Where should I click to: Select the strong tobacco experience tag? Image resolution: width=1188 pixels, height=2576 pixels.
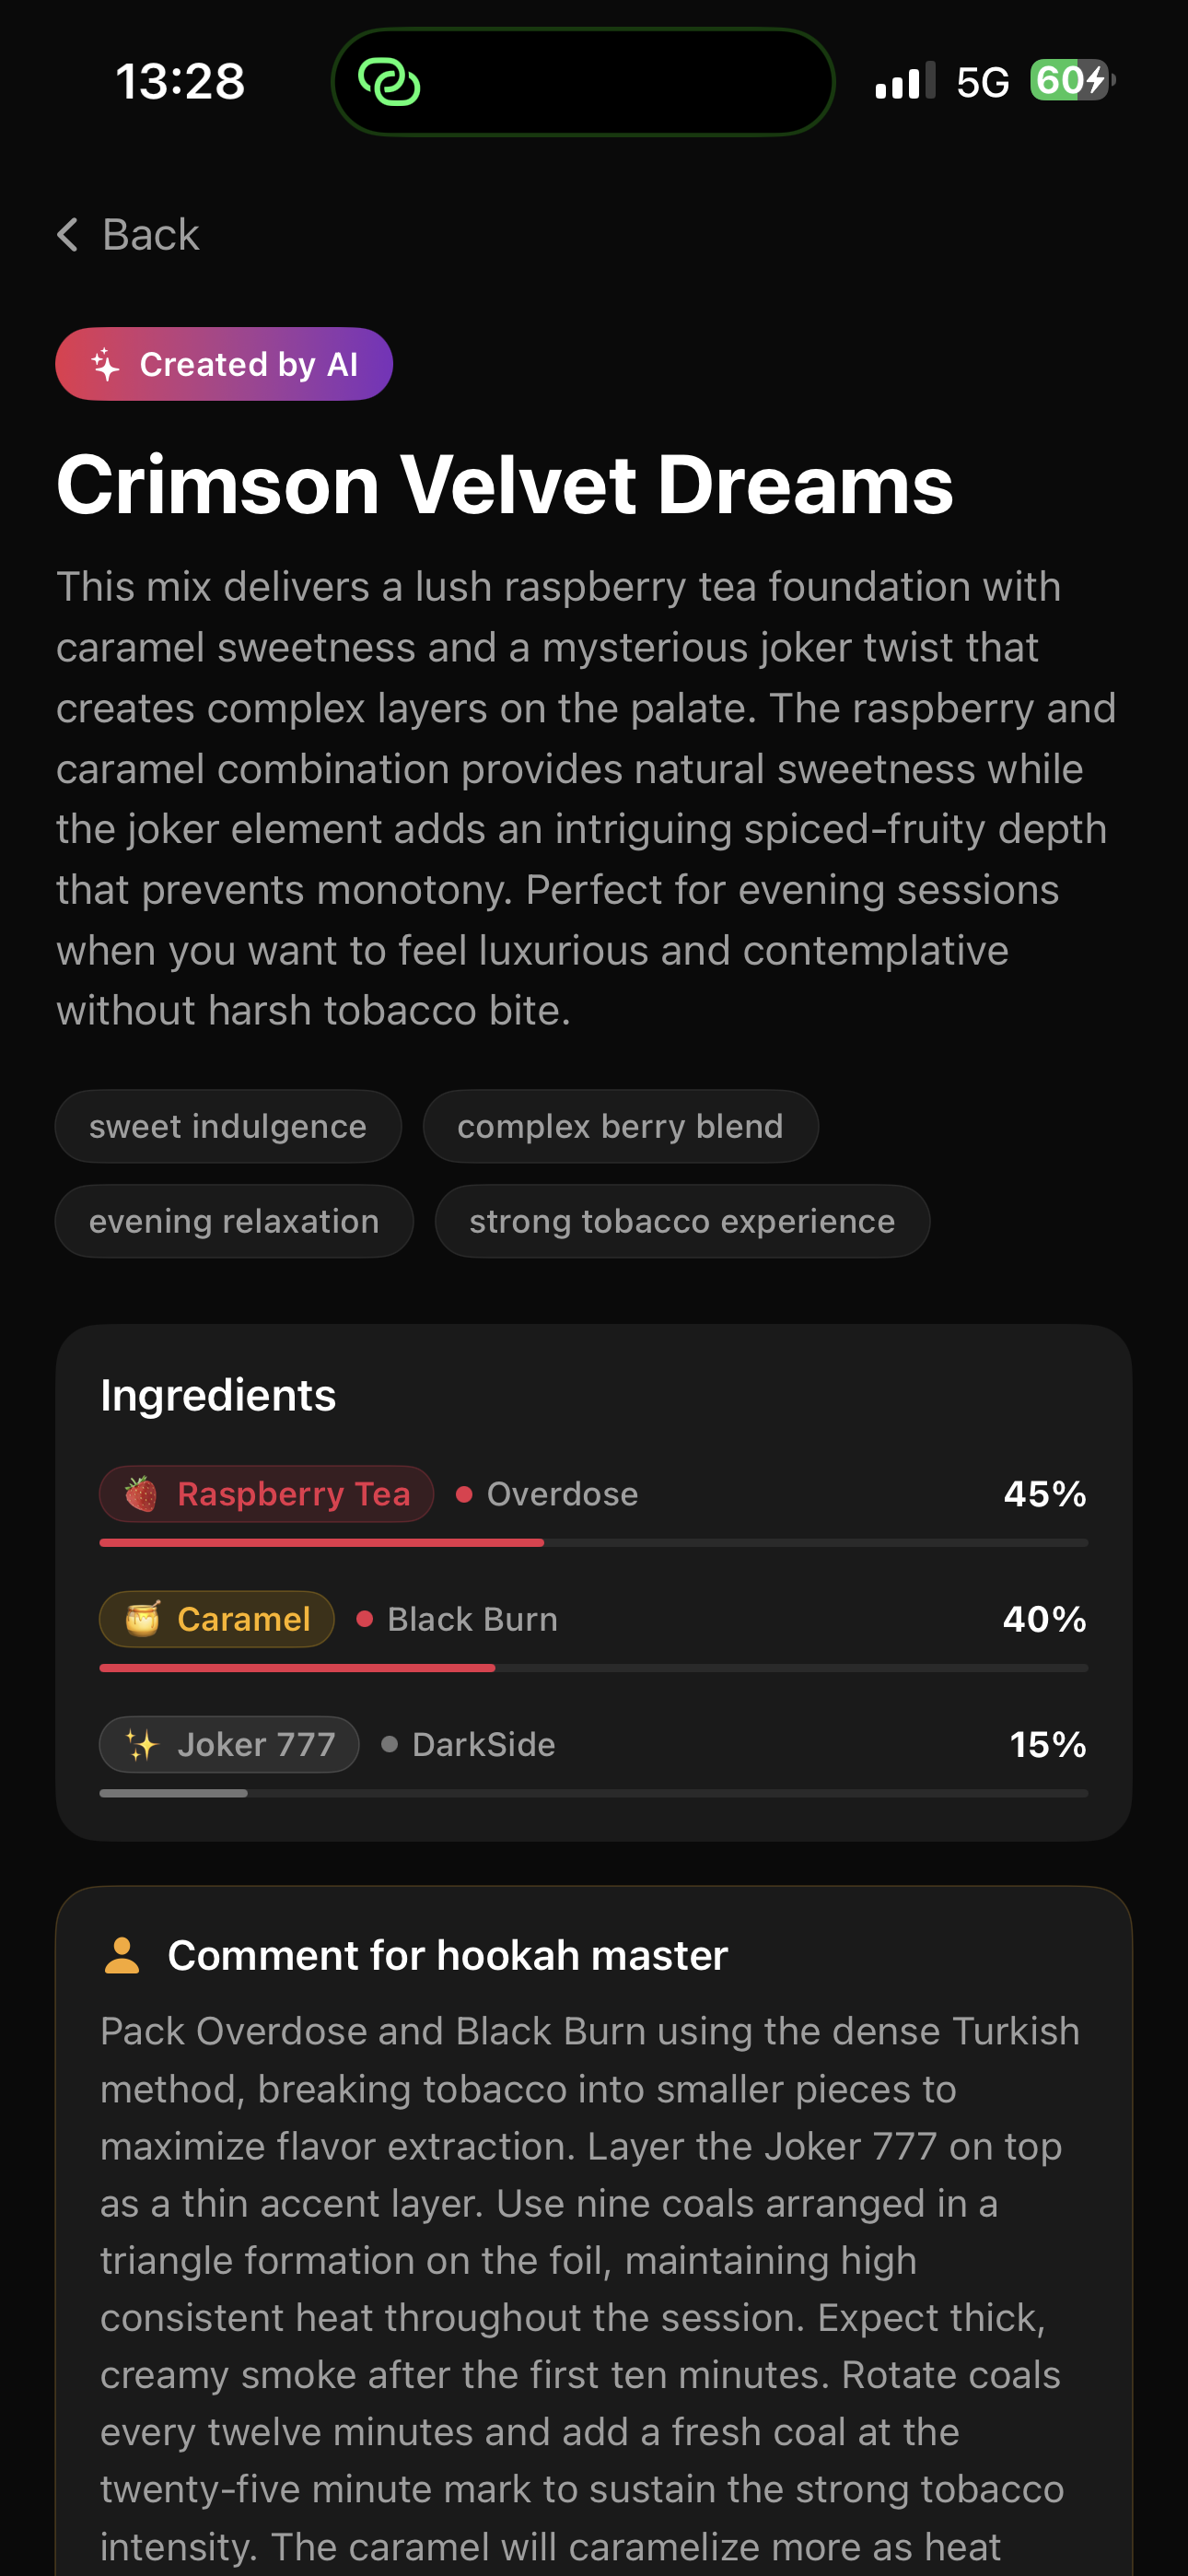pyautogui.click(x=682, y=1221)
